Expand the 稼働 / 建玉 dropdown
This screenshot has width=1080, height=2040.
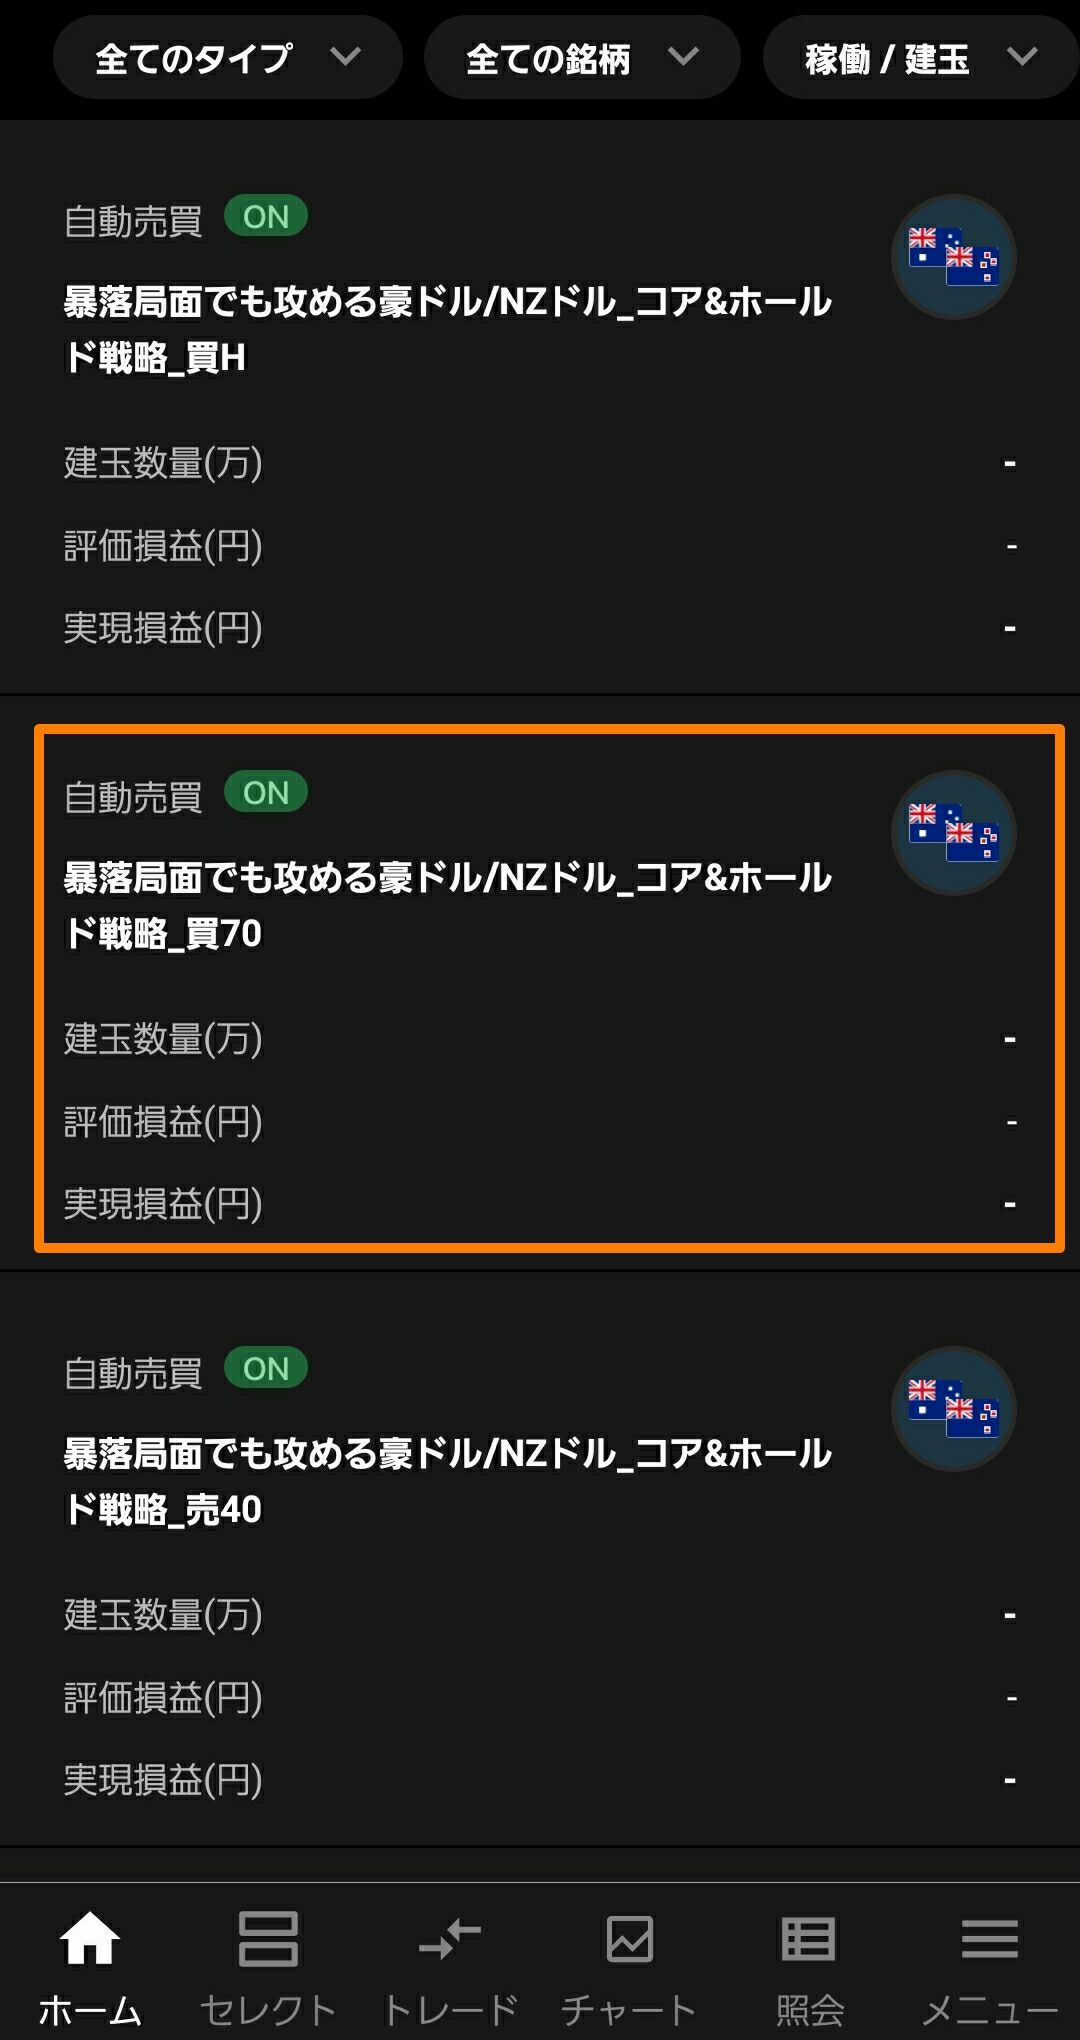(921, 58)
